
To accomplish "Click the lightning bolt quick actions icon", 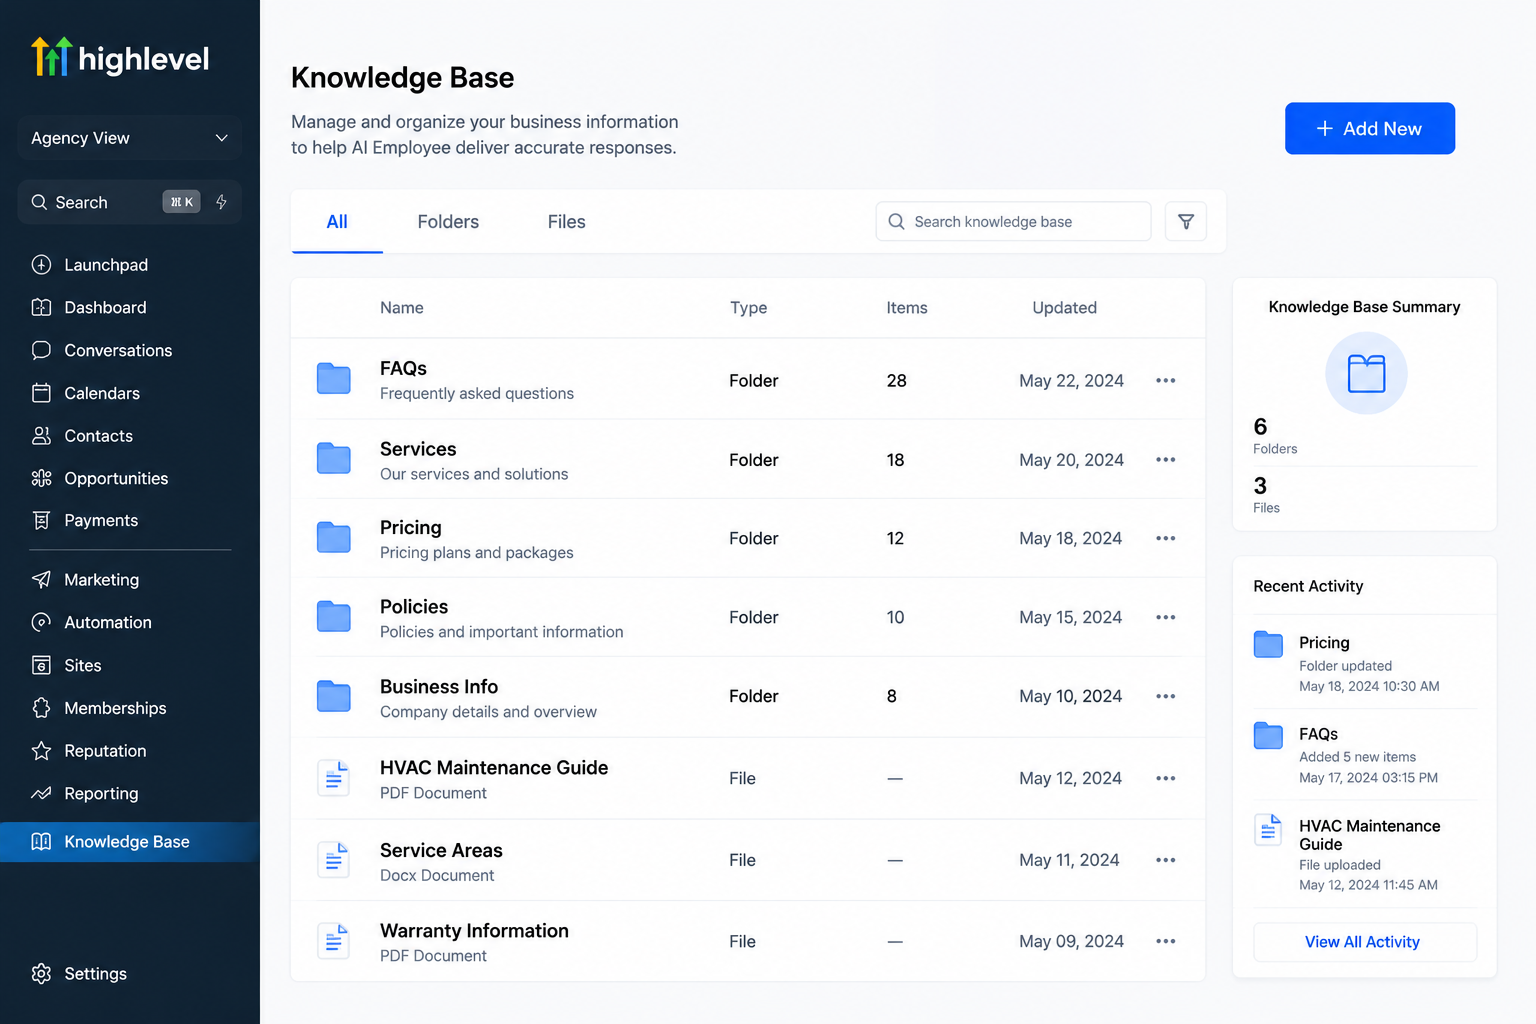I will coord(221,202).
